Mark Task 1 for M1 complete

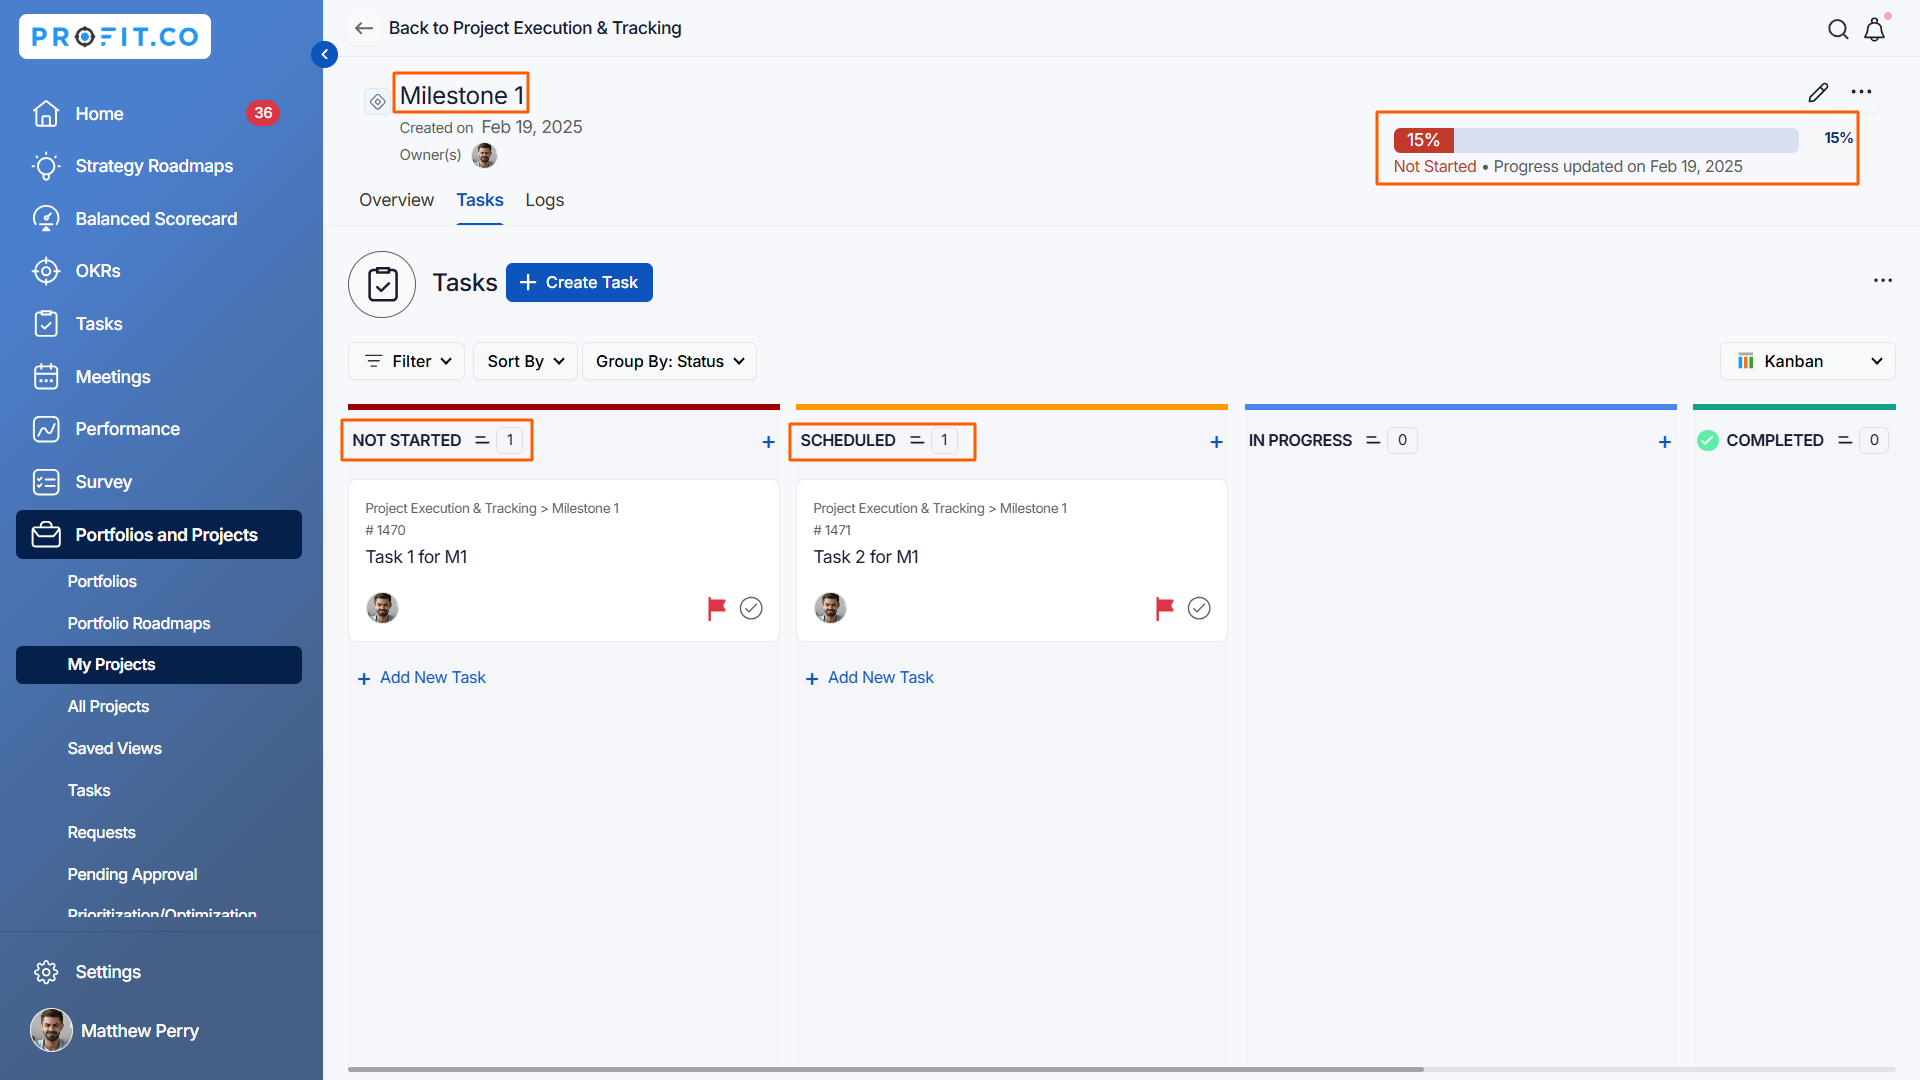[751, 608]
